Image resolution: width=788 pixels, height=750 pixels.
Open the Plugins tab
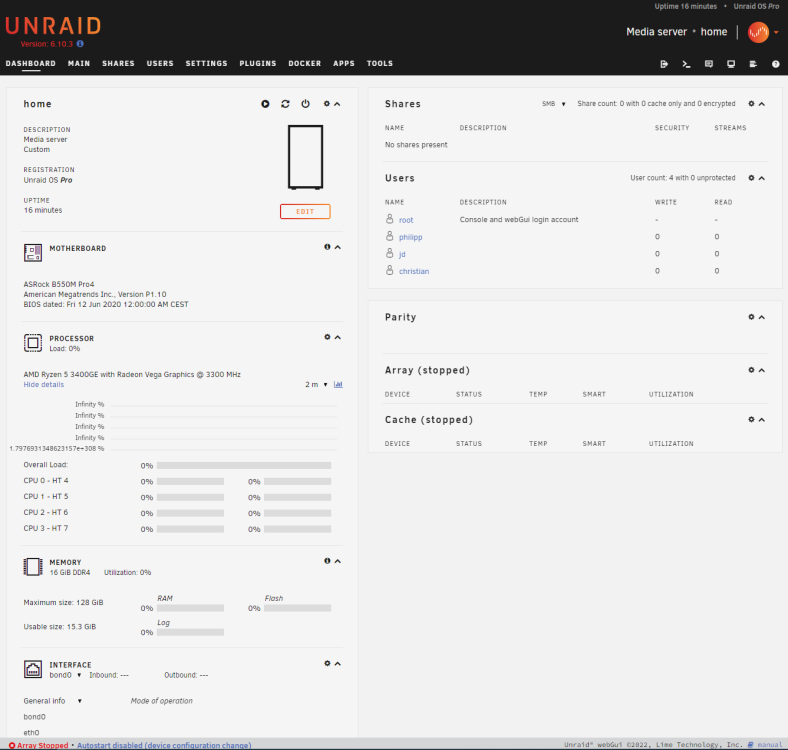tap(258, 63)
